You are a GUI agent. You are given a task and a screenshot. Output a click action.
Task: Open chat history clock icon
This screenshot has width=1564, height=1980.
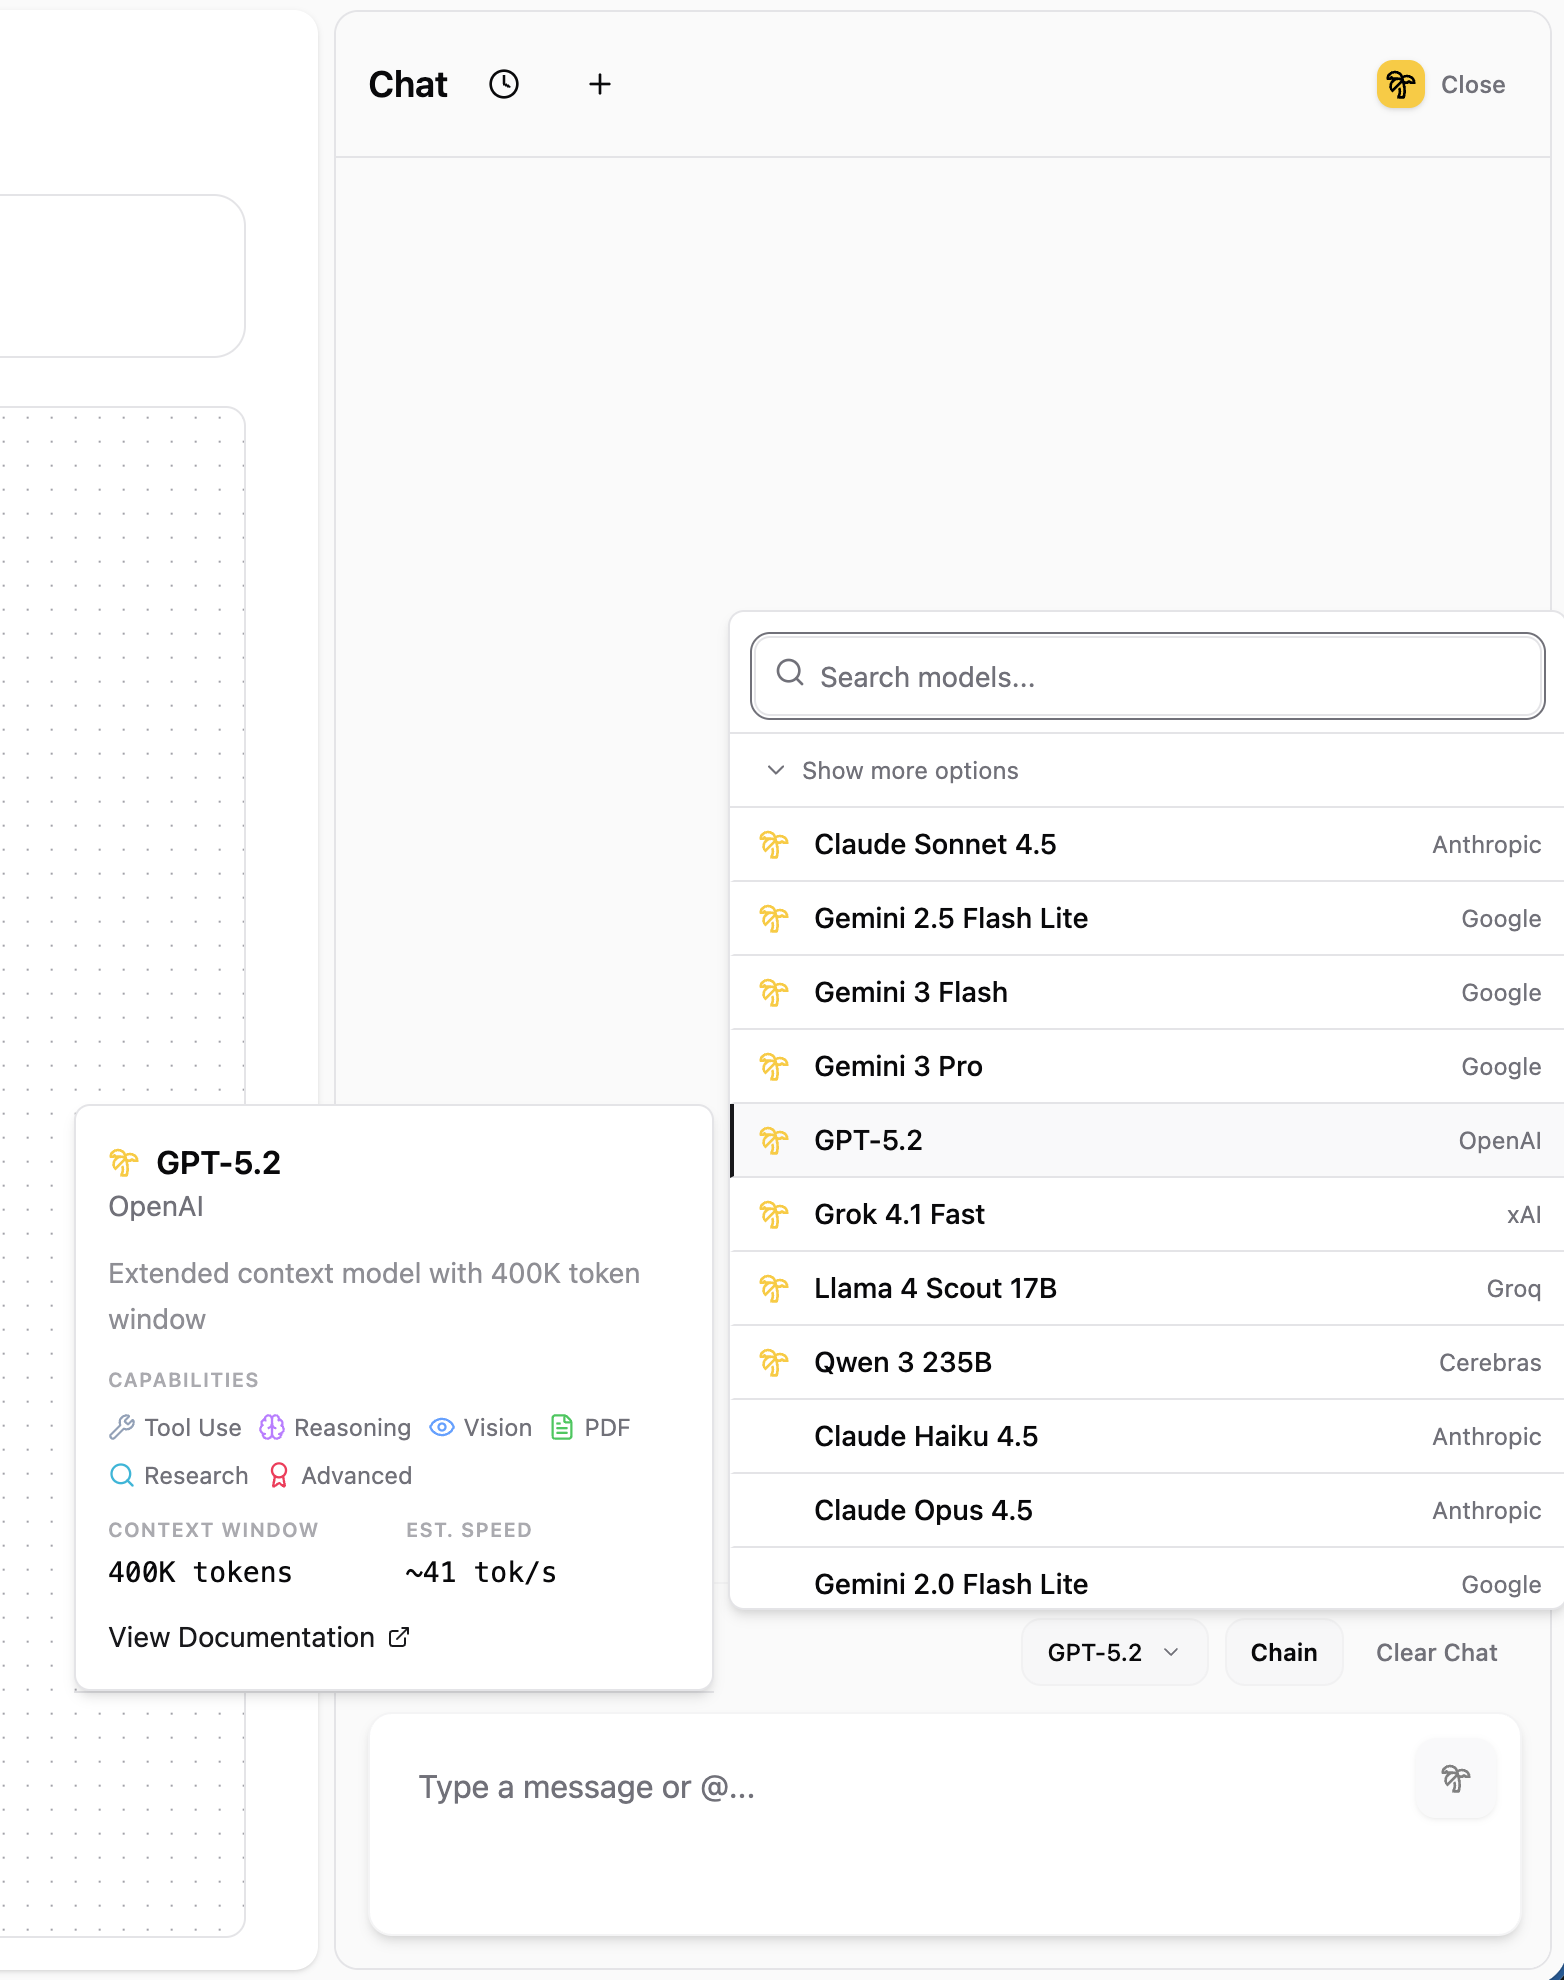click(504, 84)
